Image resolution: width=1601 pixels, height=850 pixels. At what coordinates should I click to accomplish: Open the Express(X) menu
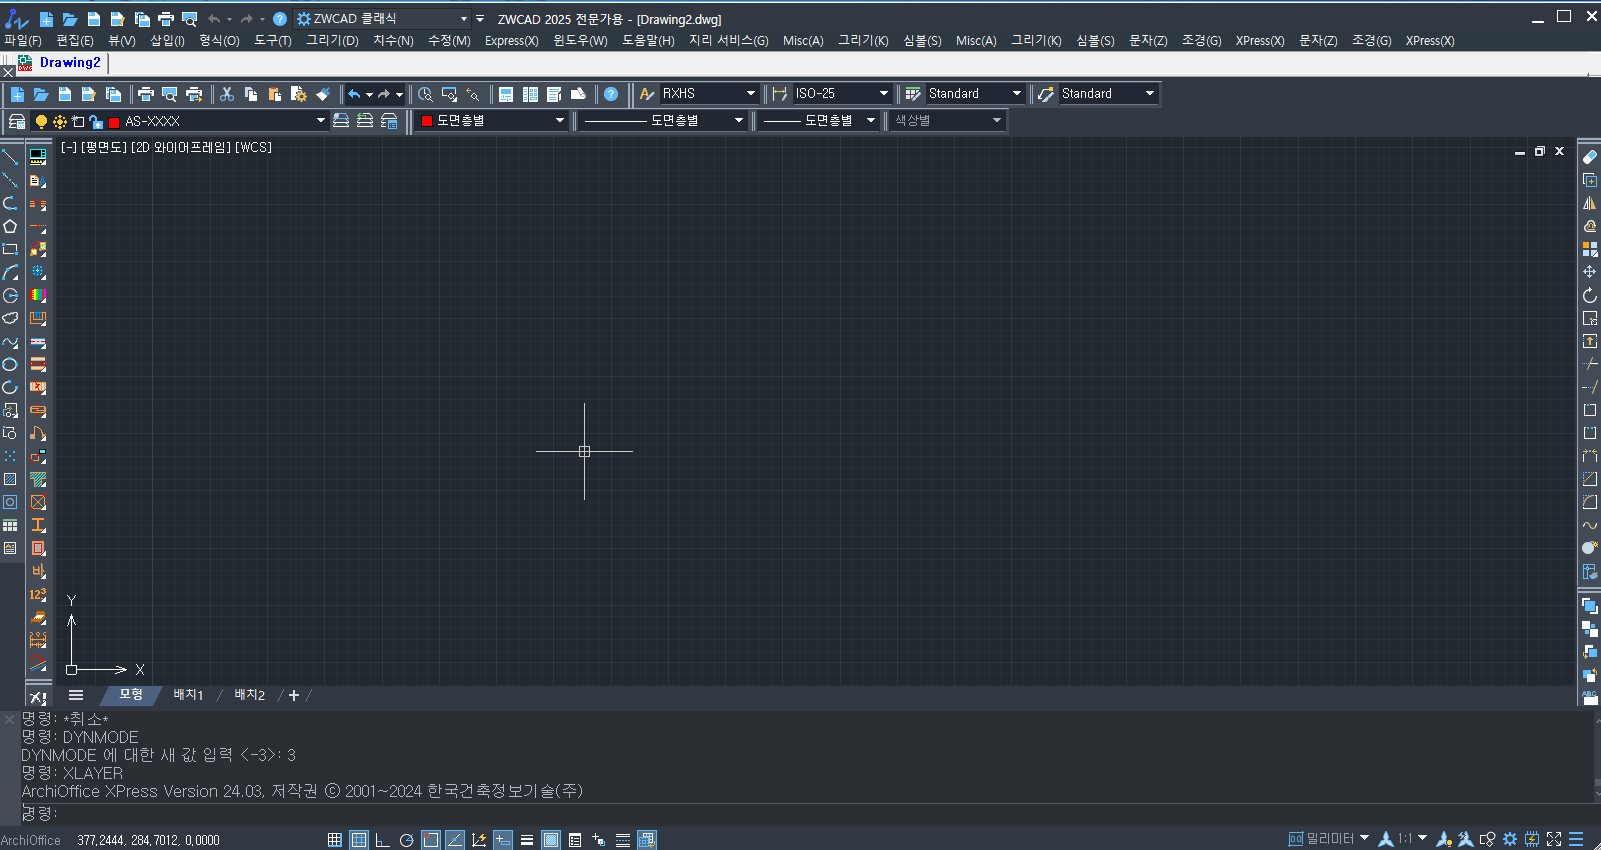512,41
